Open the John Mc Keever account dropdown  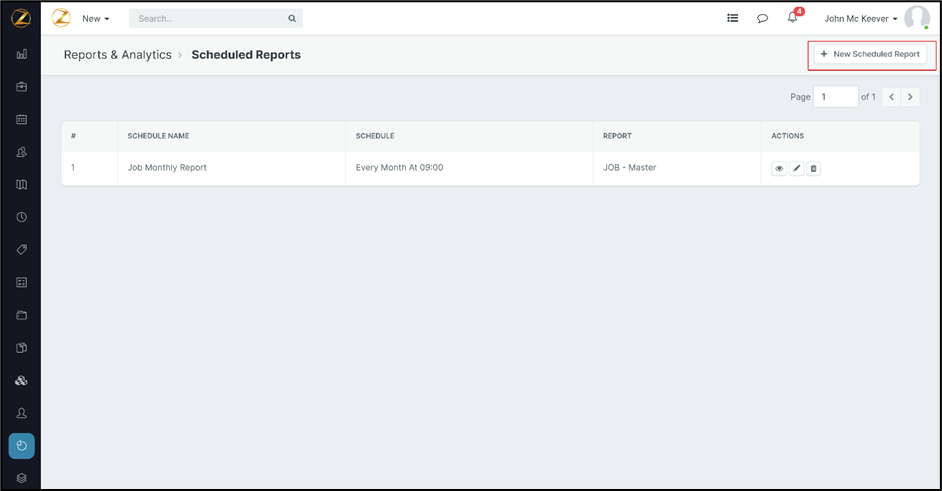coord(861,19)
